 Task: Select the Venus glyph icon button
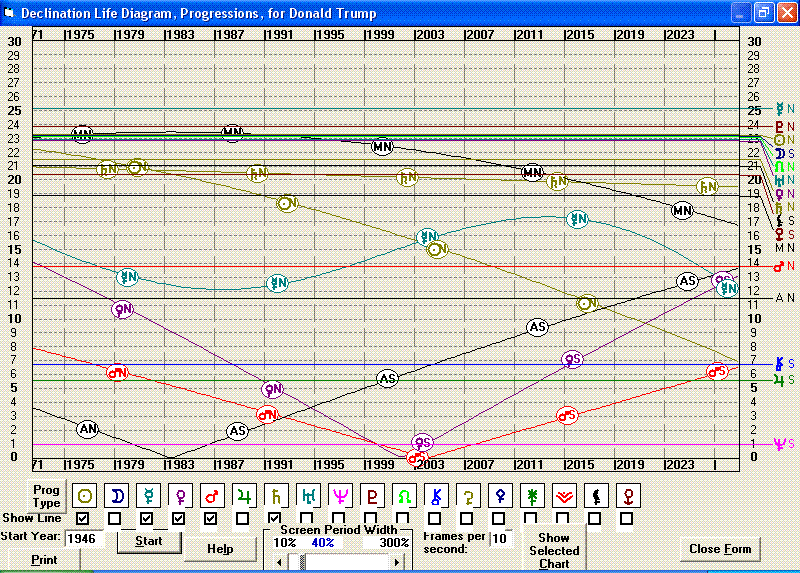tap(181, 495)
